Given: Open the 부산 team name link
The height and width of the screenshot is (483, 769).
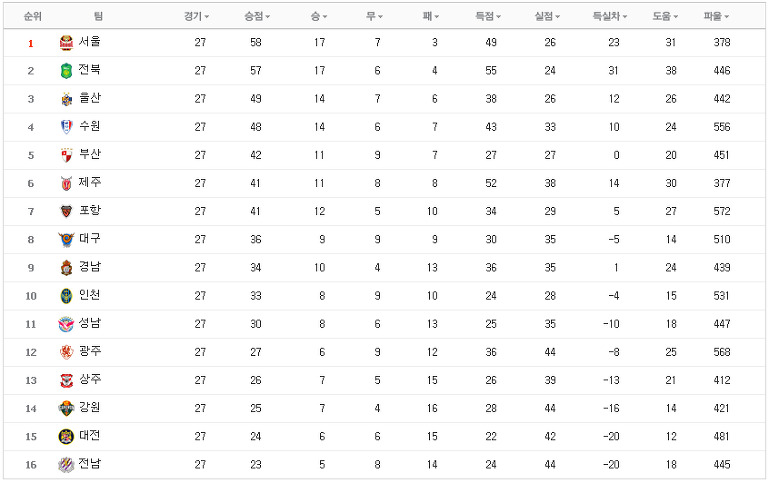Looking at the screenshot, I should point(90,154).
